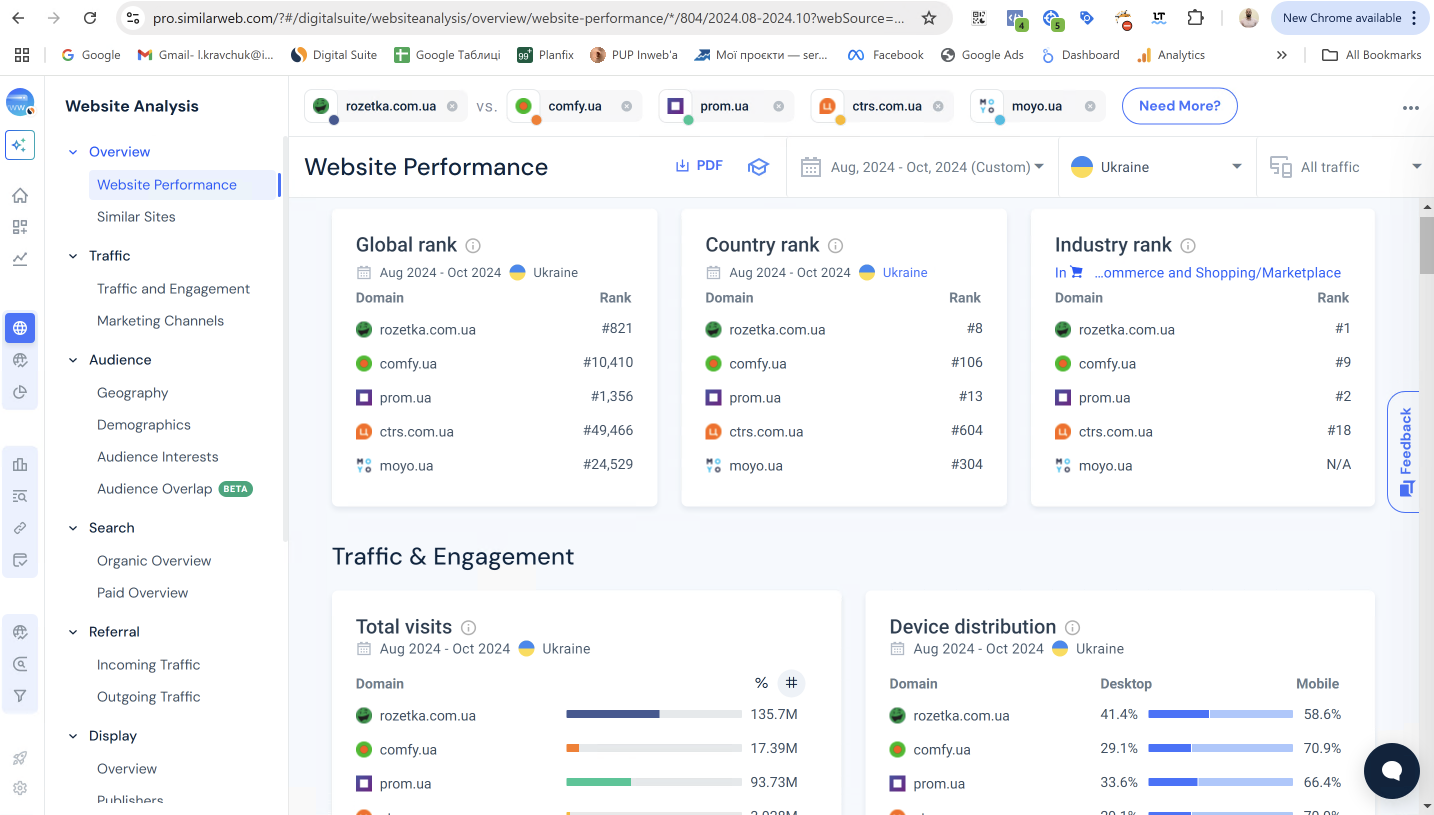Click the settings gear icon in left rail
The height and width of the screenshot is (815, 1434).
coord(20,788)
